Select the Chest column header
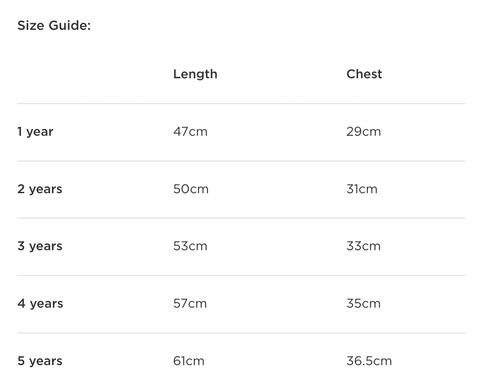This screenshot has width=480, height=390. (364, 74)
